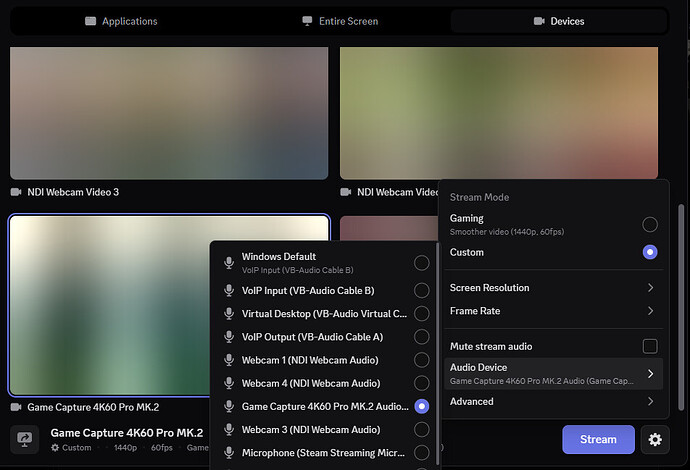Expand the Advanced submenu chevron
This screenshot has width=690, height=470.
[x=650, y=401]
